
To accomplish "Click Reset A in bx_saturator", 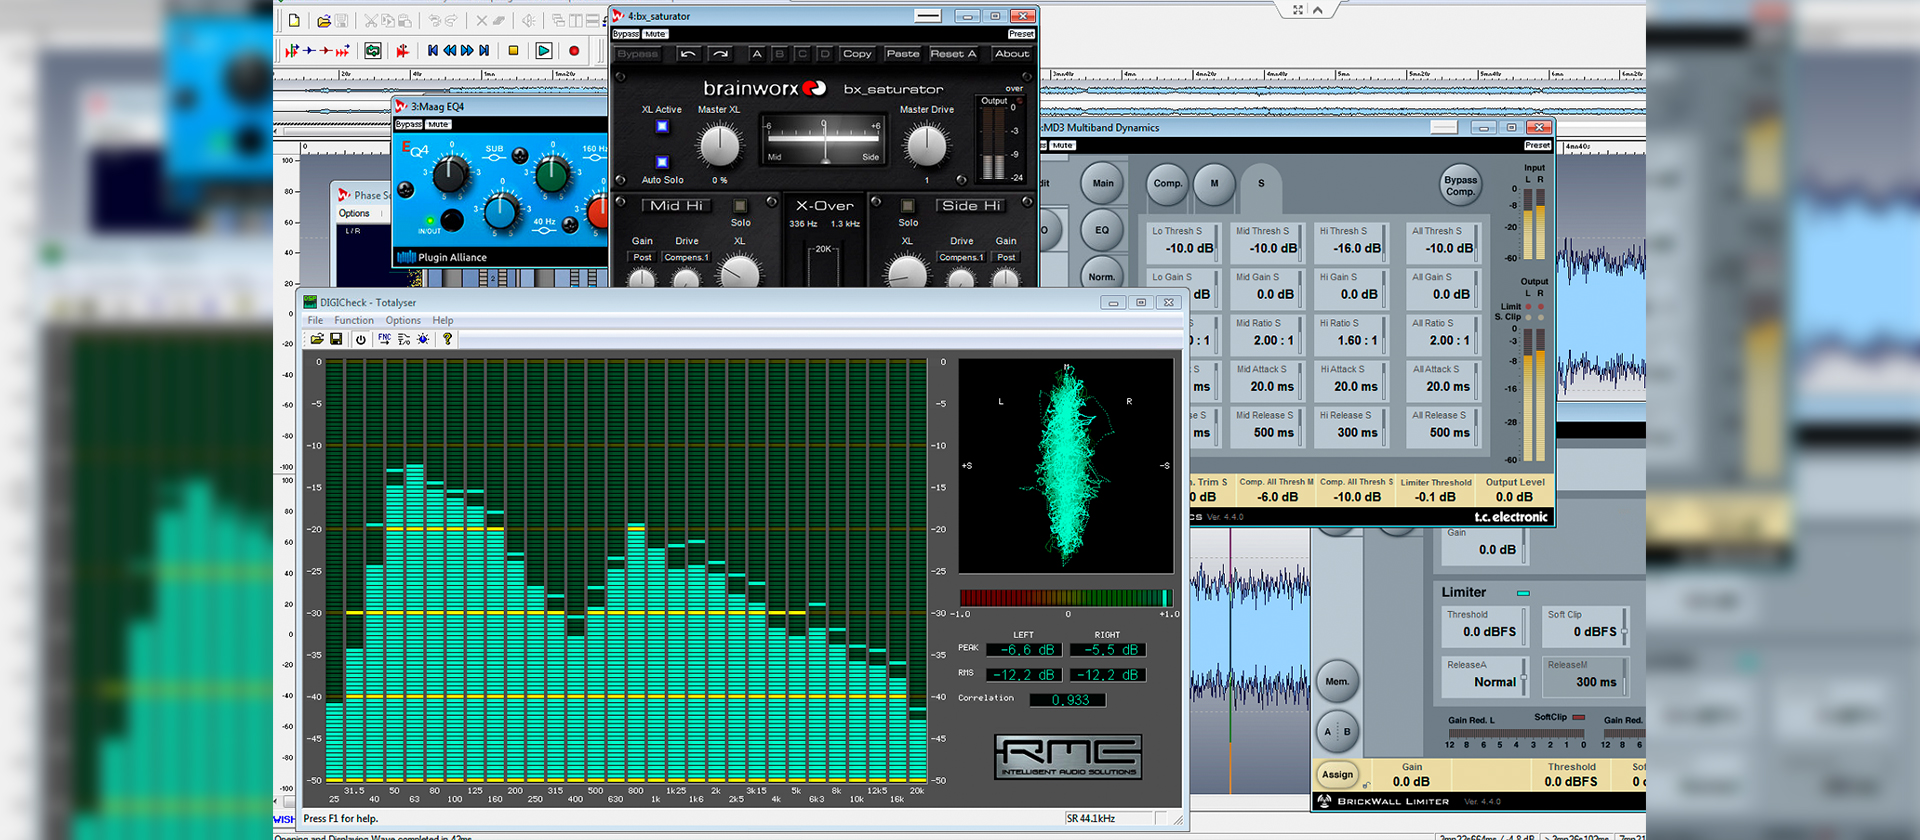I will click(953, 54).
